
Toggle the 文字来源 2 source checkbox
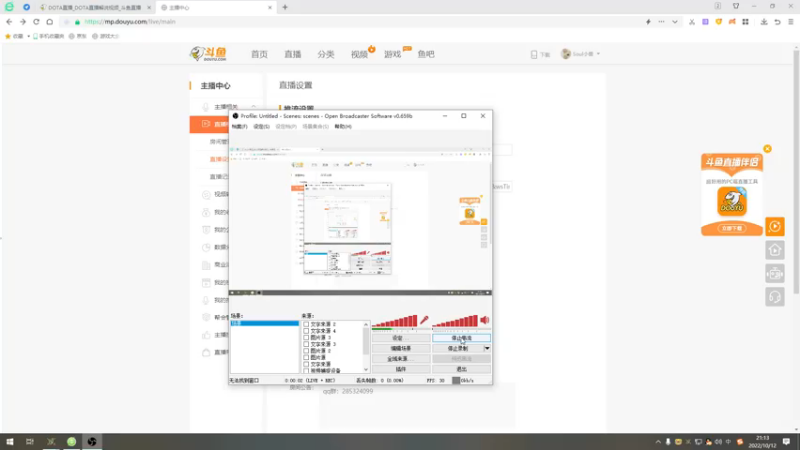tap(306, 324)
